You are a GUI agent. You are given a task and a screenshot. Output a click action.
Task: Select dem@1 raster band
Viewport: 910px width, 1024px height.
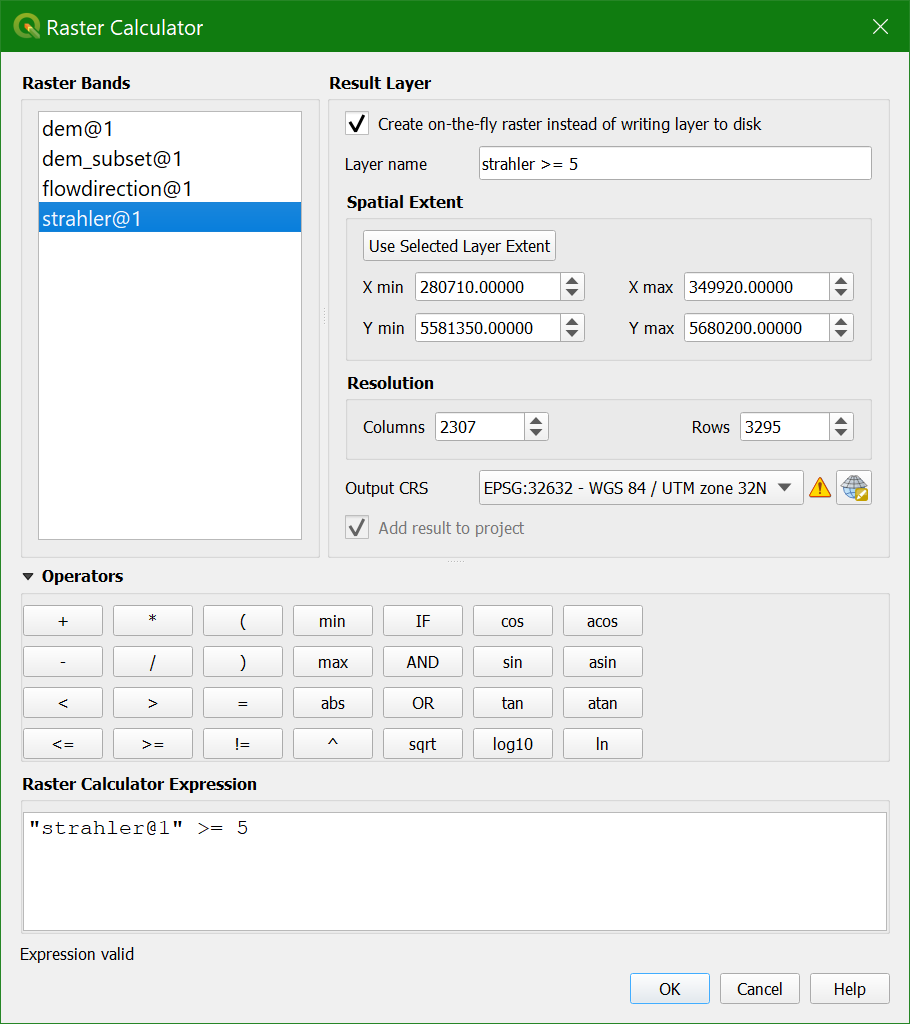click(x=170, y=129)
